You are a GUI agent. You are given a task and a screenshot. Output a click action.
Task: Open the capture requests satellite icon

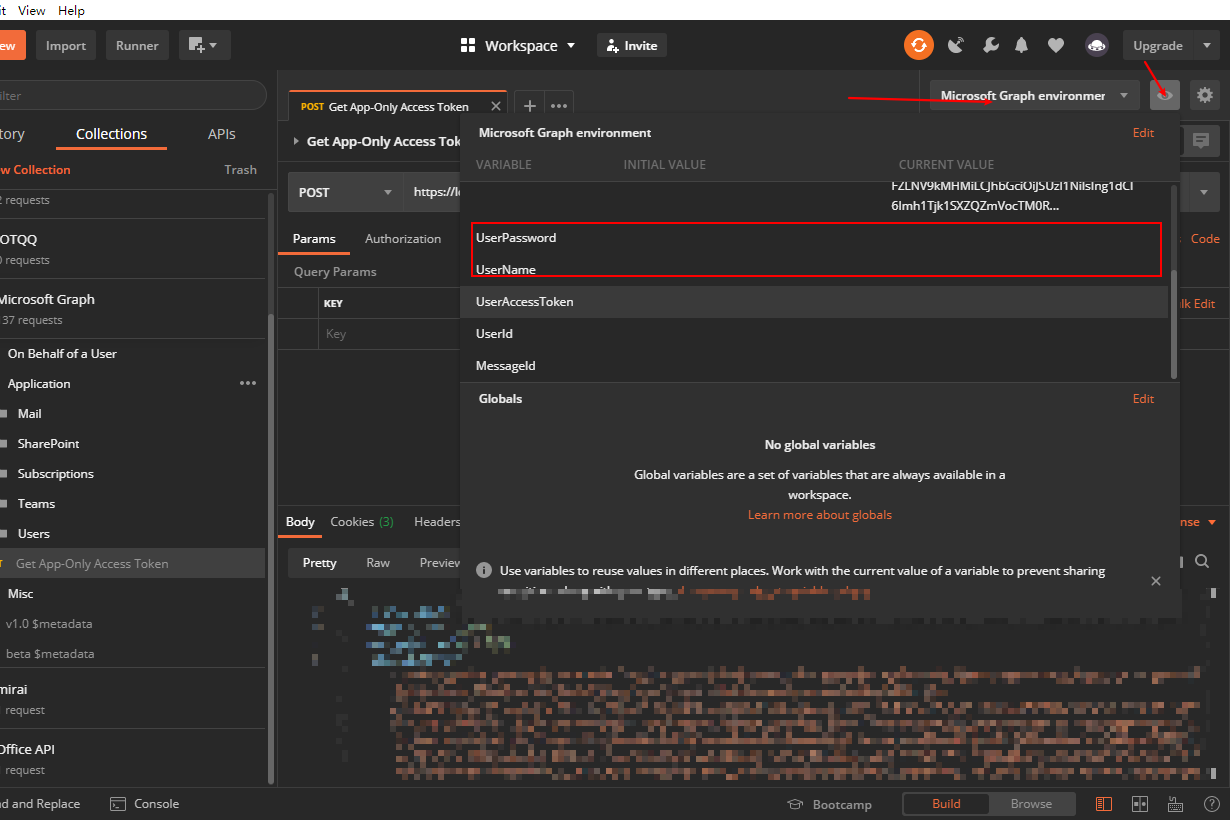(x=956, y=45)
